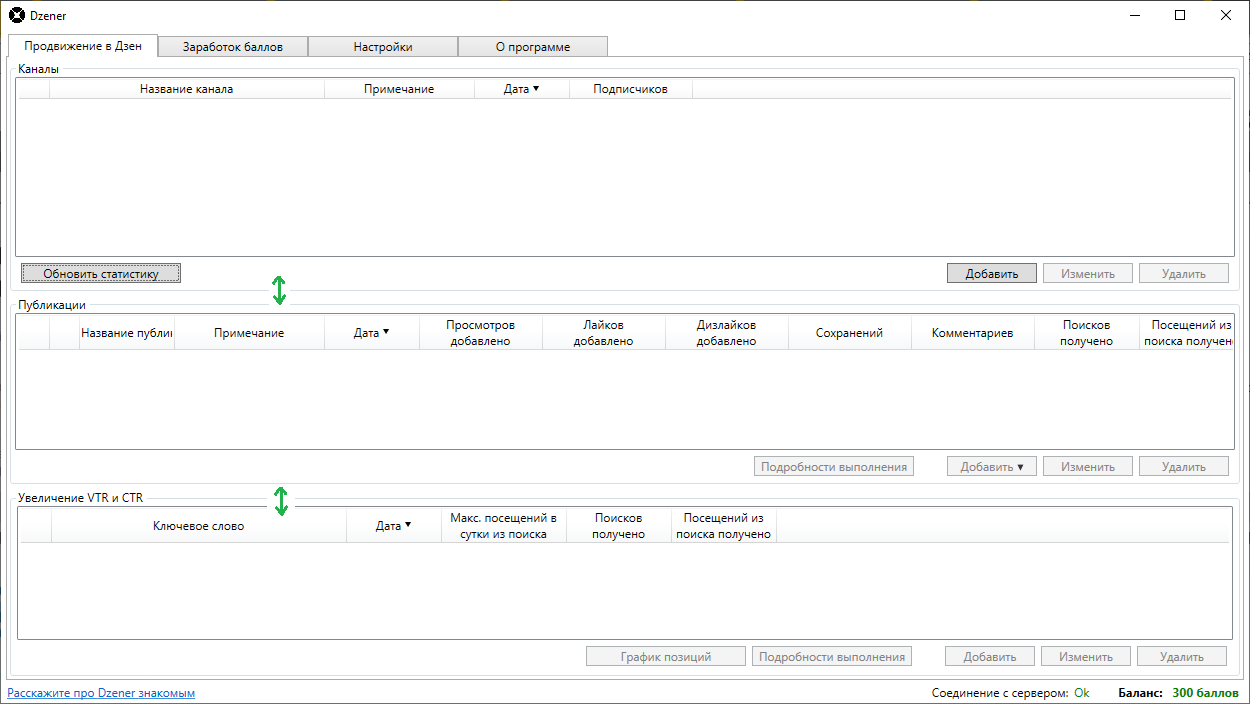Open the Расскажите про Dzener знакомым link
The height and width of the screenshot is (704, 1250).
(101, 693)
